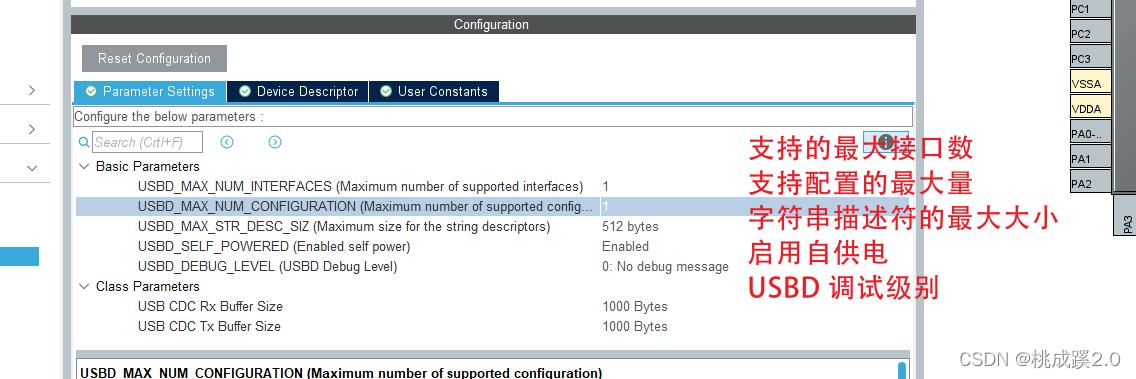Edit the max configuration value 1
Screen dimensions: 1136x379
point(606,207)
